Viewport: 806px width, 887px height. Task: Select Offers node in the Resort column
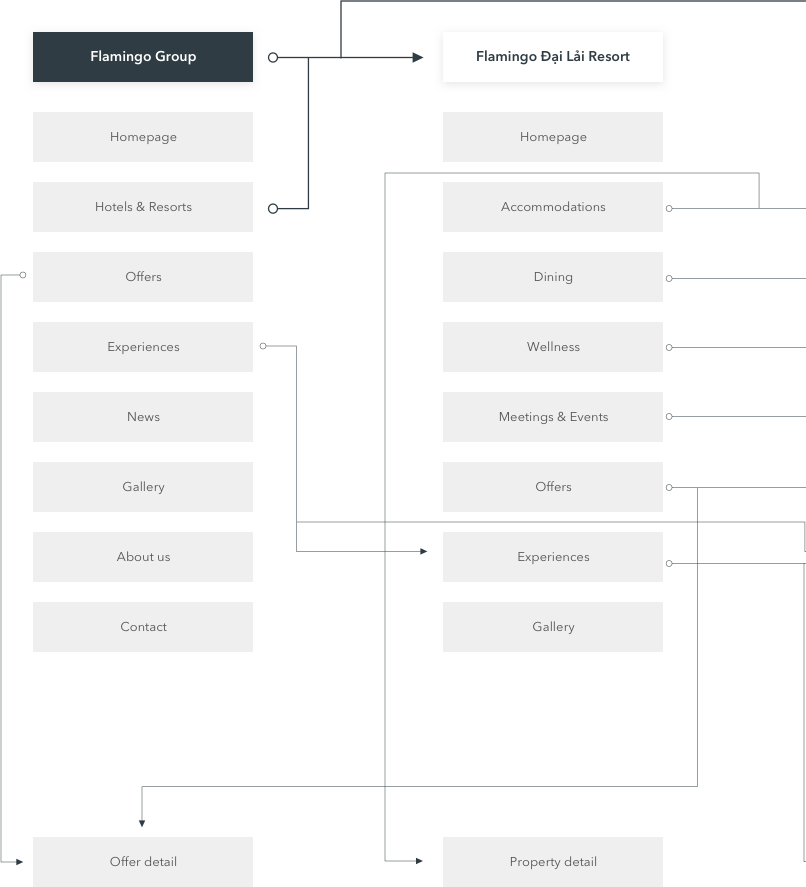[x=553, y=487]
